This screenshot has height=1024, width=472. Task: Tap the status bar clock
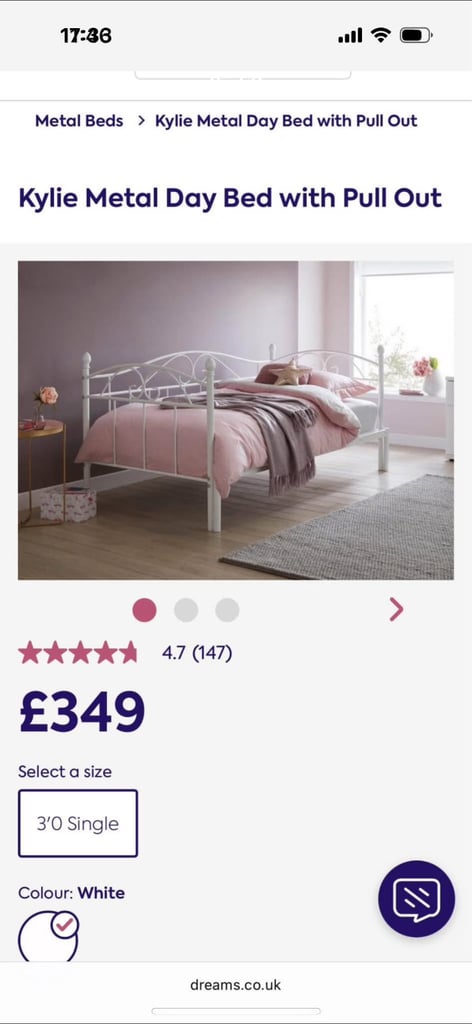(x=86, y=35)
